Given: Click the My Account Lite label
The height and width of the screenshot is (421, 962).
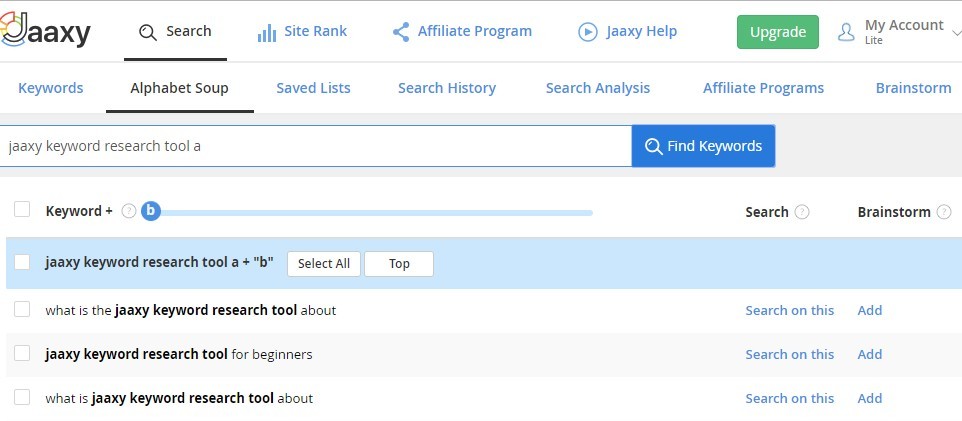Looking at the screenshot, I should pyautogui.click(x=904, y=32).
